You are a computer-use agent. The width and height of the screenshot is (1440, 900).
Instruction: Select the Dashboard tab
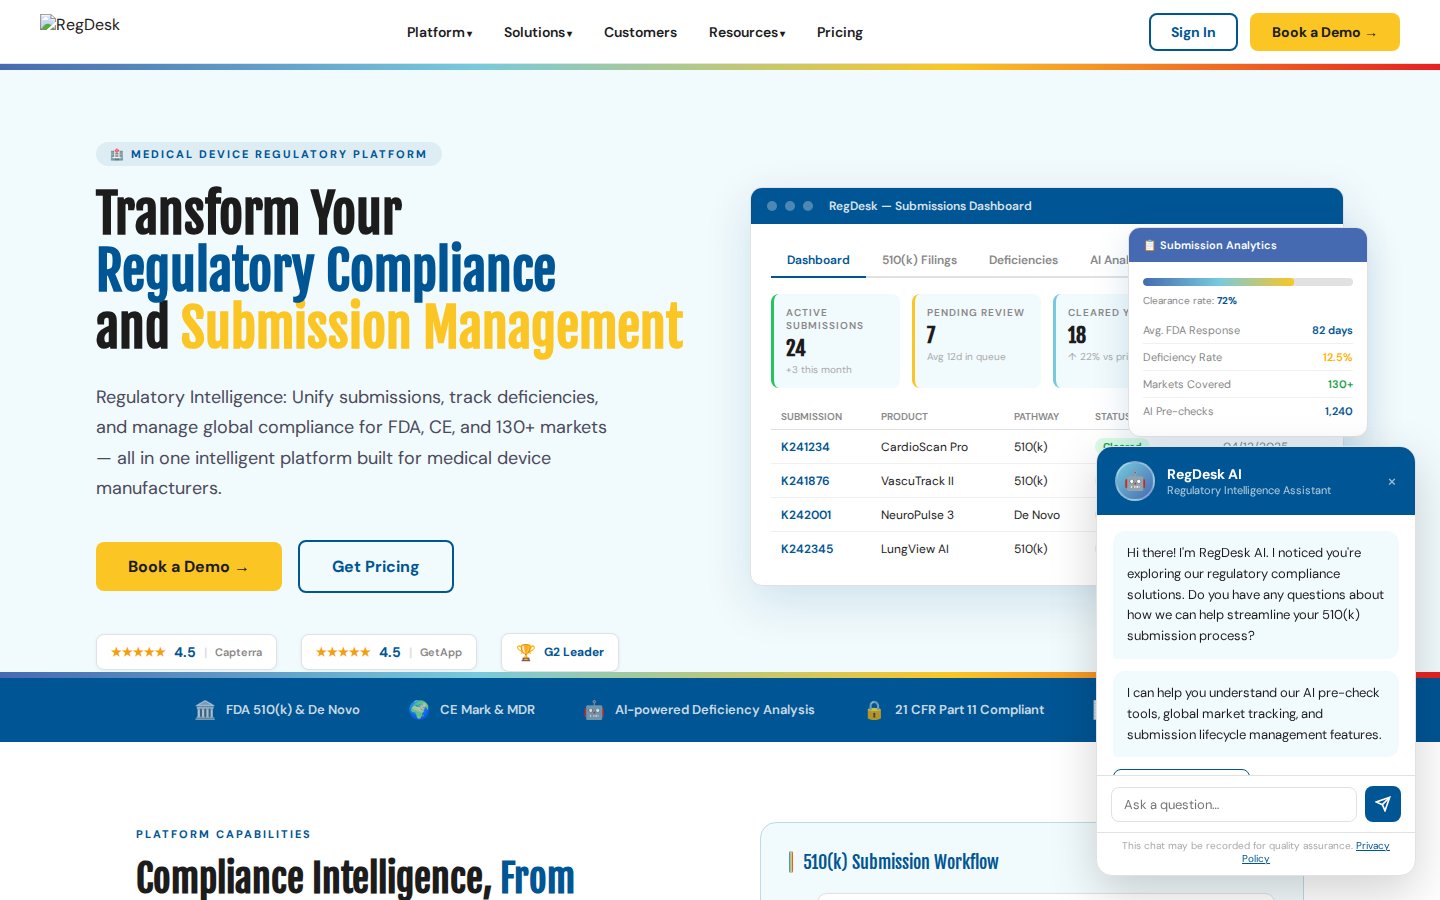(818, 260)
